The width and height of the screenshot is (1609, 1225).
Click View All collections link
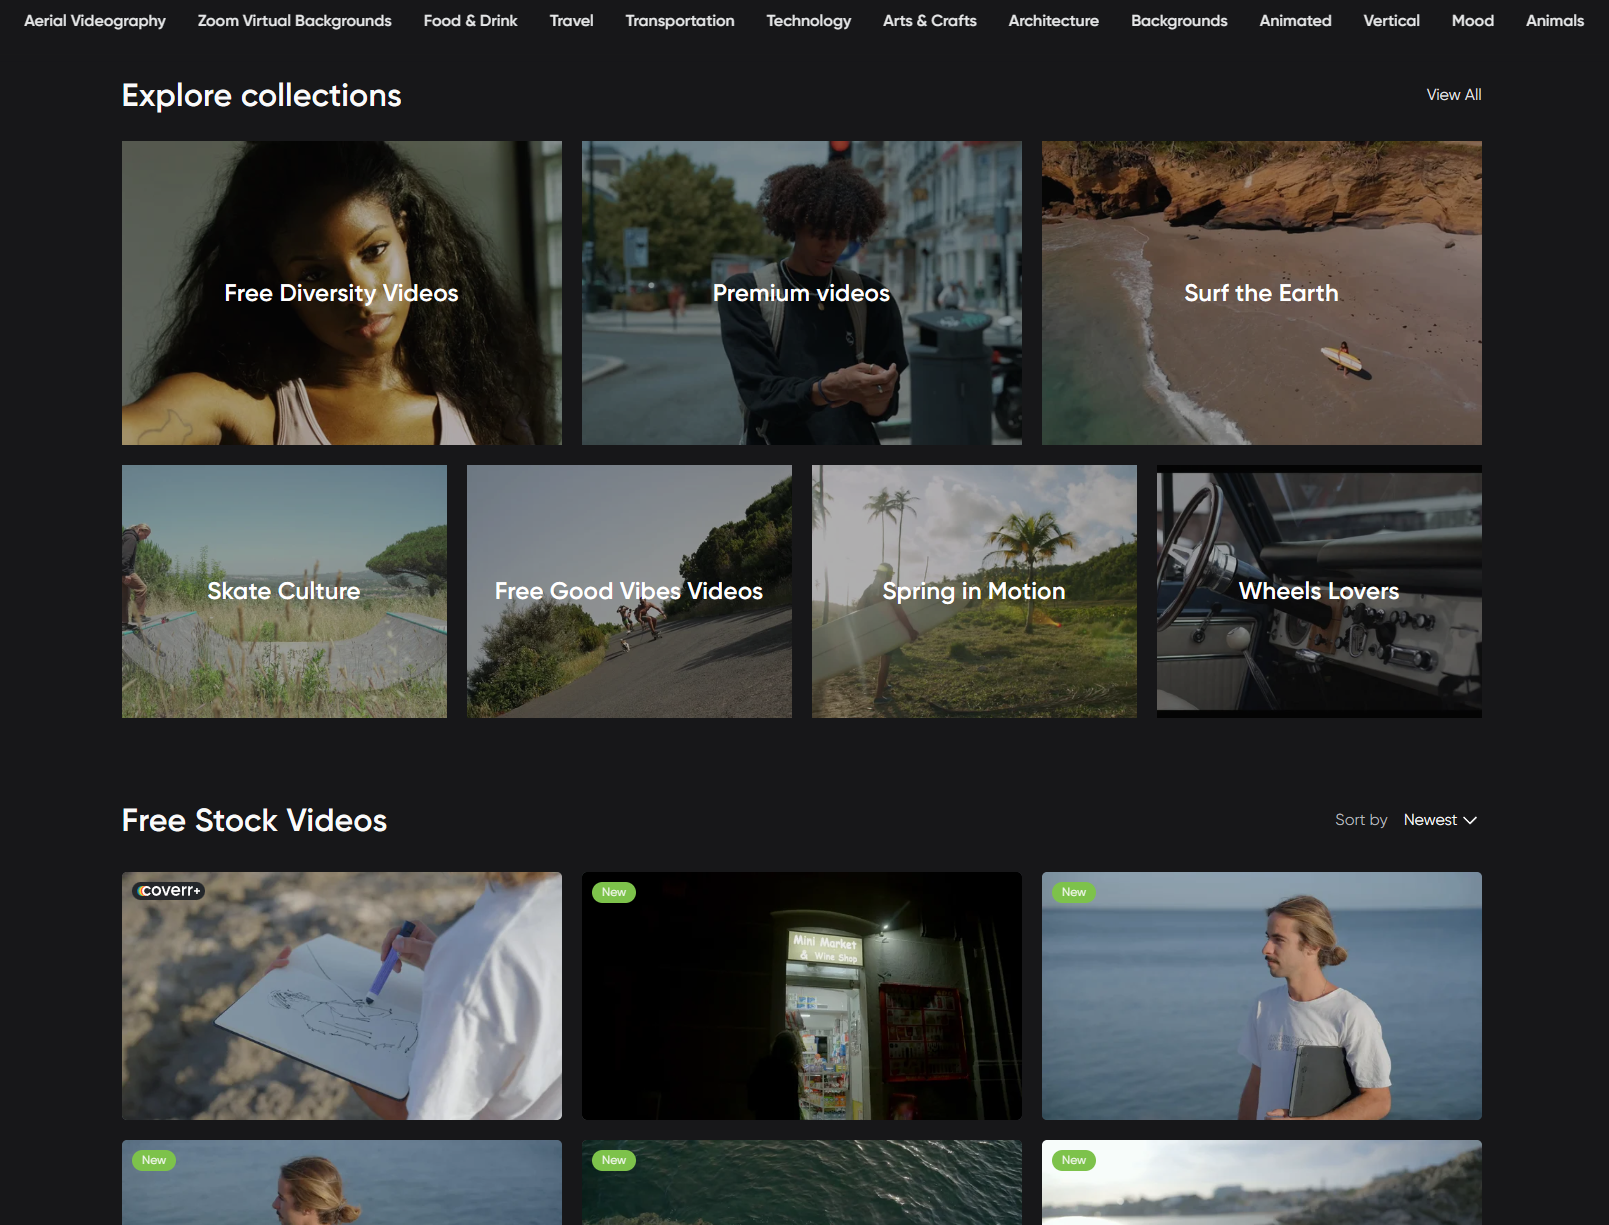[x=1453, y=94]
